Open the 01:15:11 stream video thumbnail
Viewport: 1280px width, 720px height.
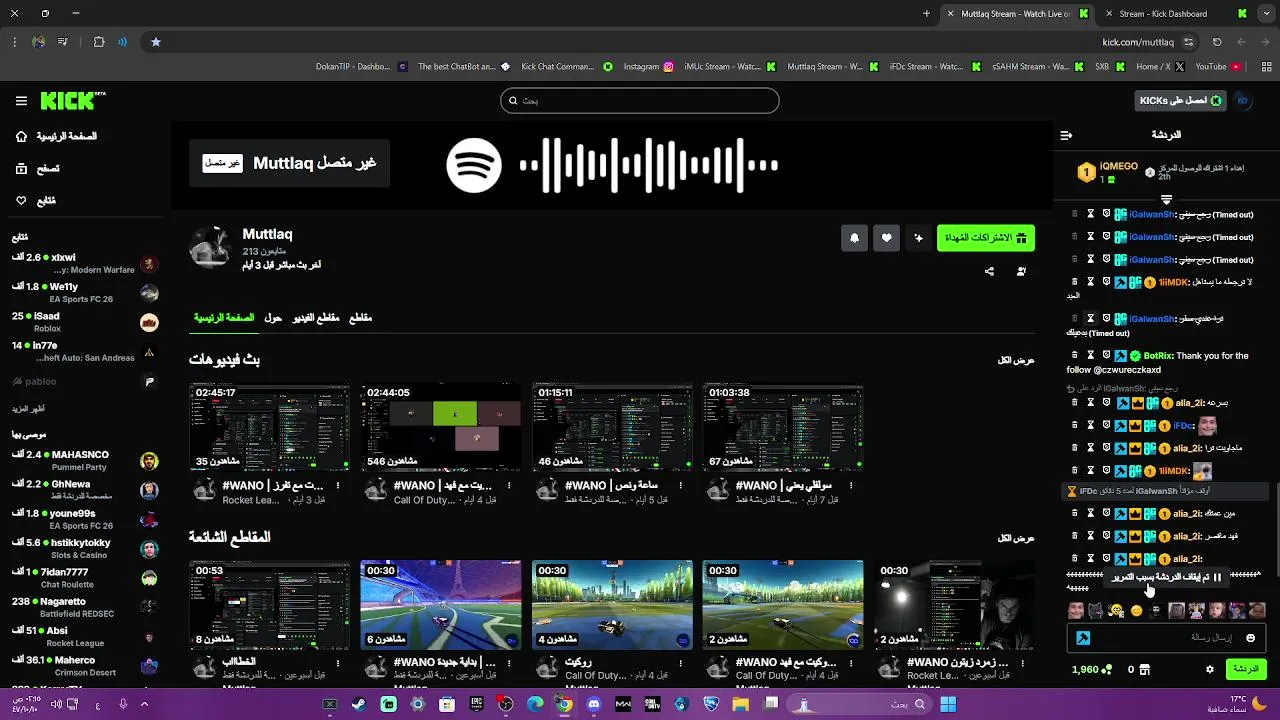pos(612,427)
